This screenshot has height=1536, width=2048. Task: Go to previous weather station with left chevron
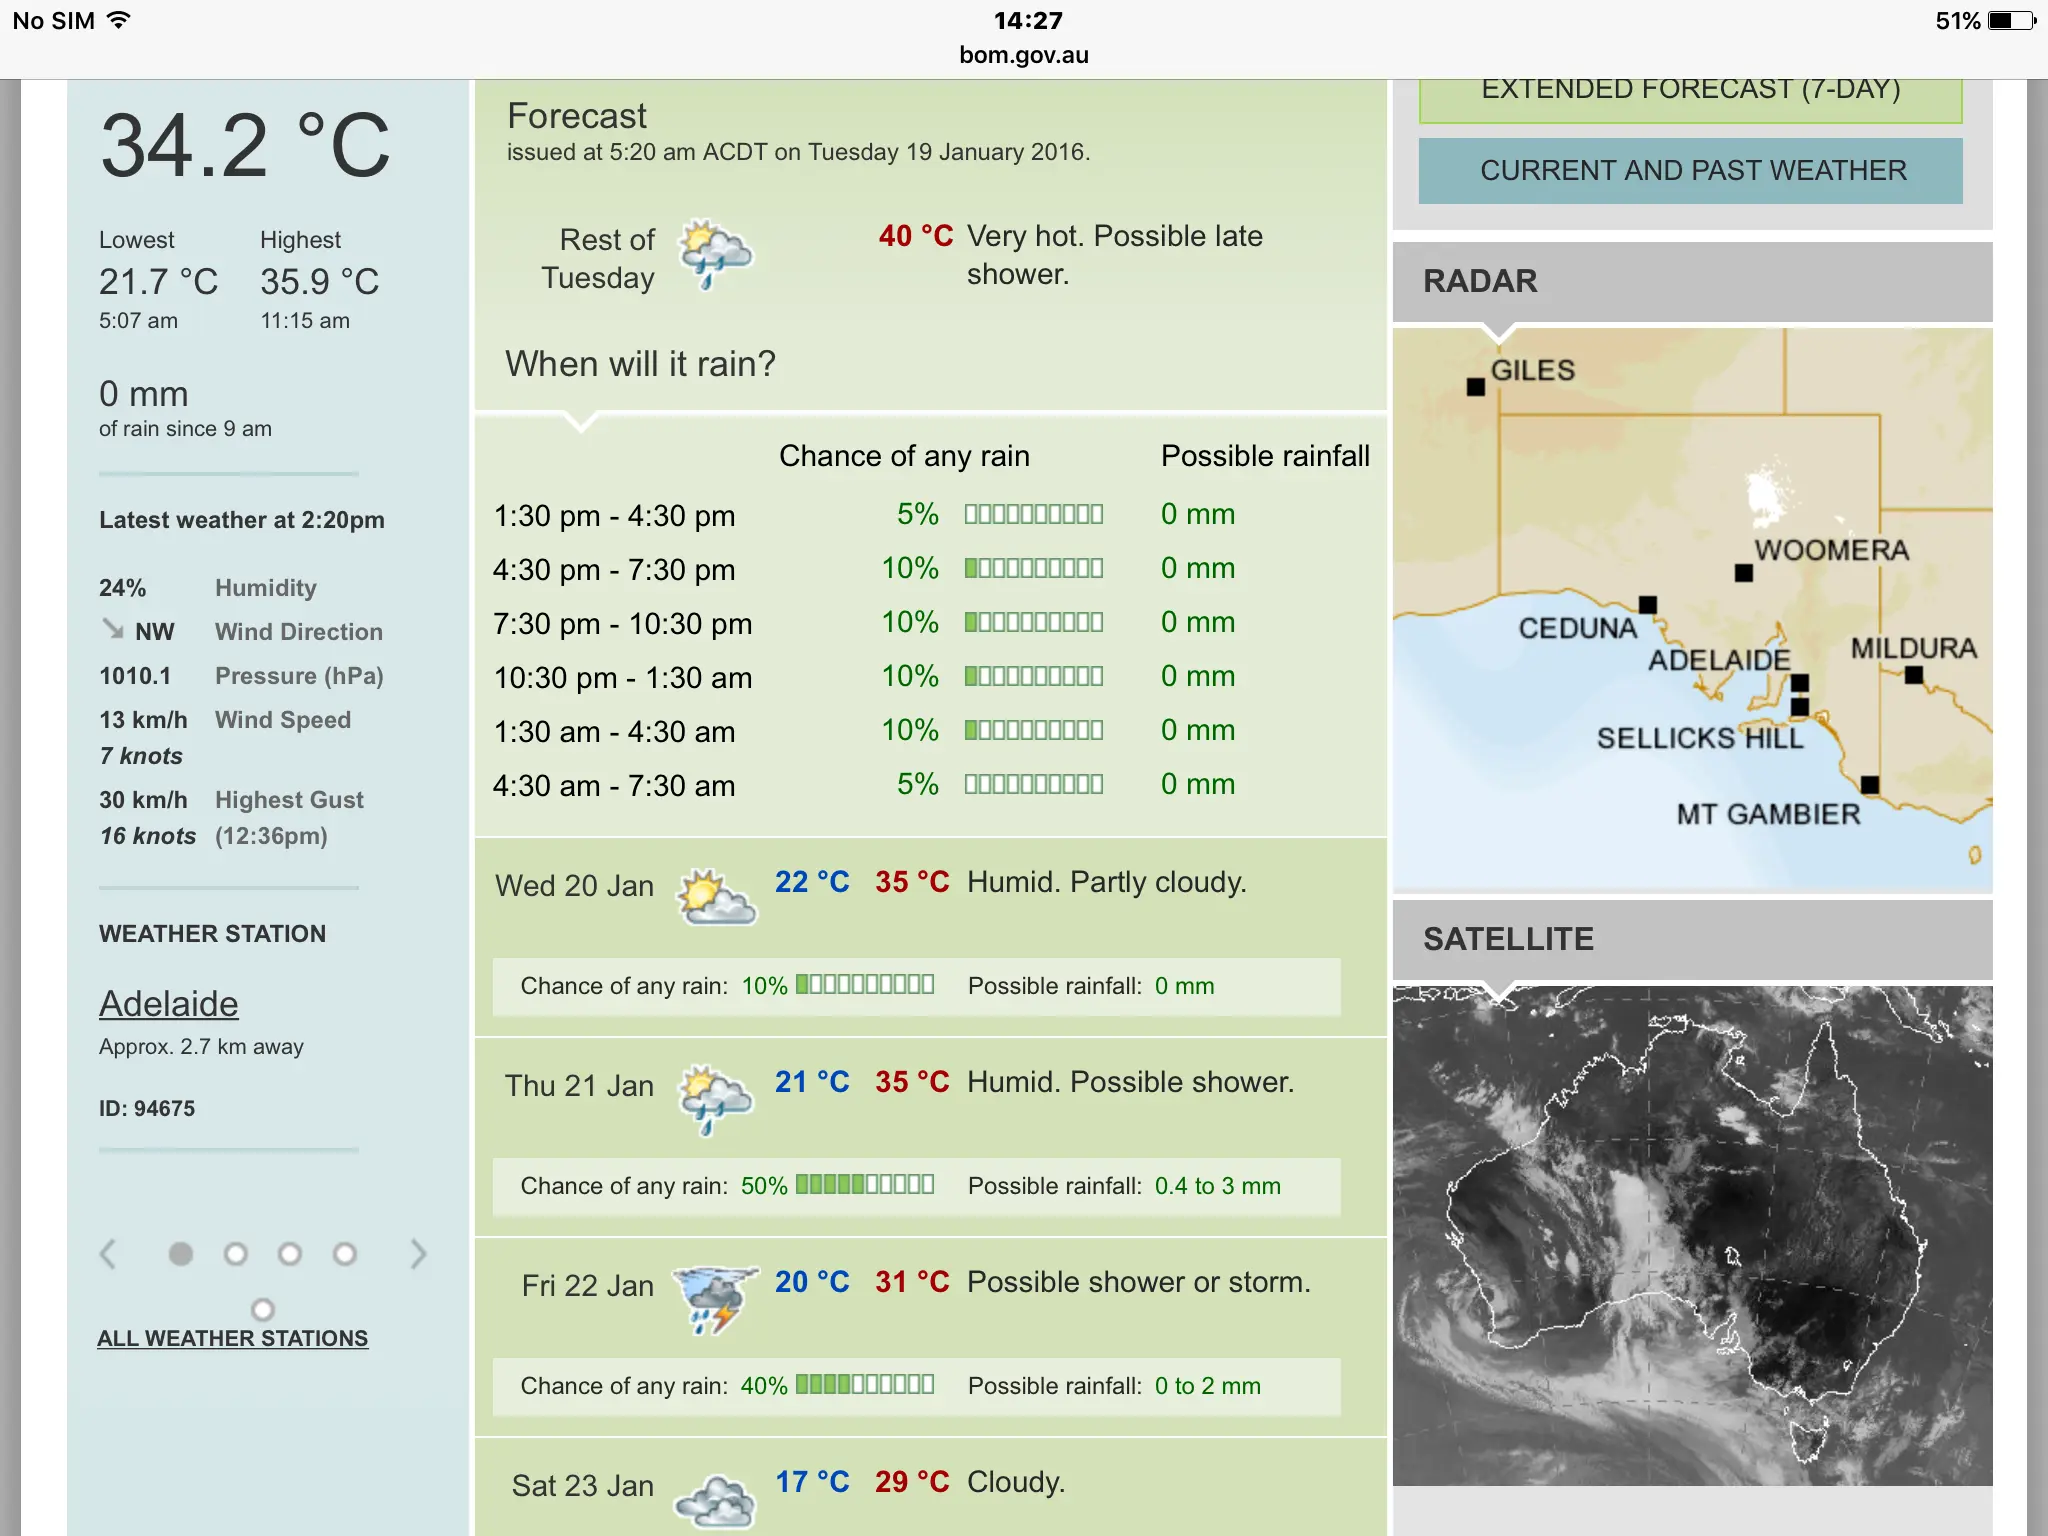tap(108, 1254)
